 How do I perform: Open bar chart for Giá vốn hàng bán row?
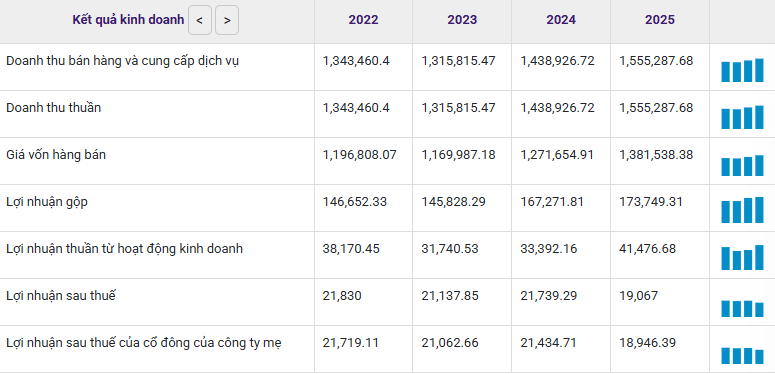pos(742,165)
